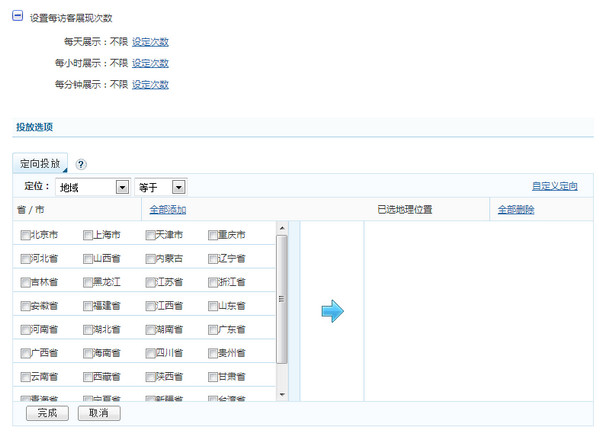
Task: Collapse the 设置每访客展现次数 section
Action: [x=17, y=16]
